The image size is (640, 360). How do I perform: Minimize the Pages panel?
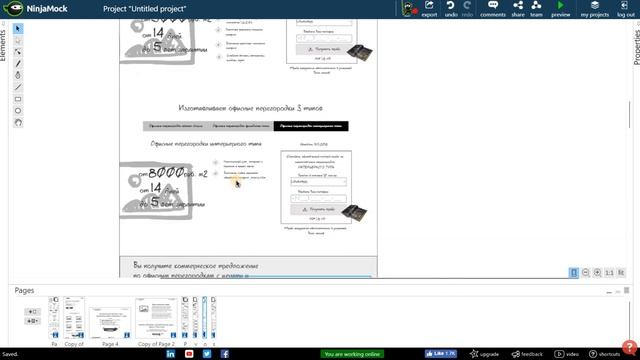point(609,292)
